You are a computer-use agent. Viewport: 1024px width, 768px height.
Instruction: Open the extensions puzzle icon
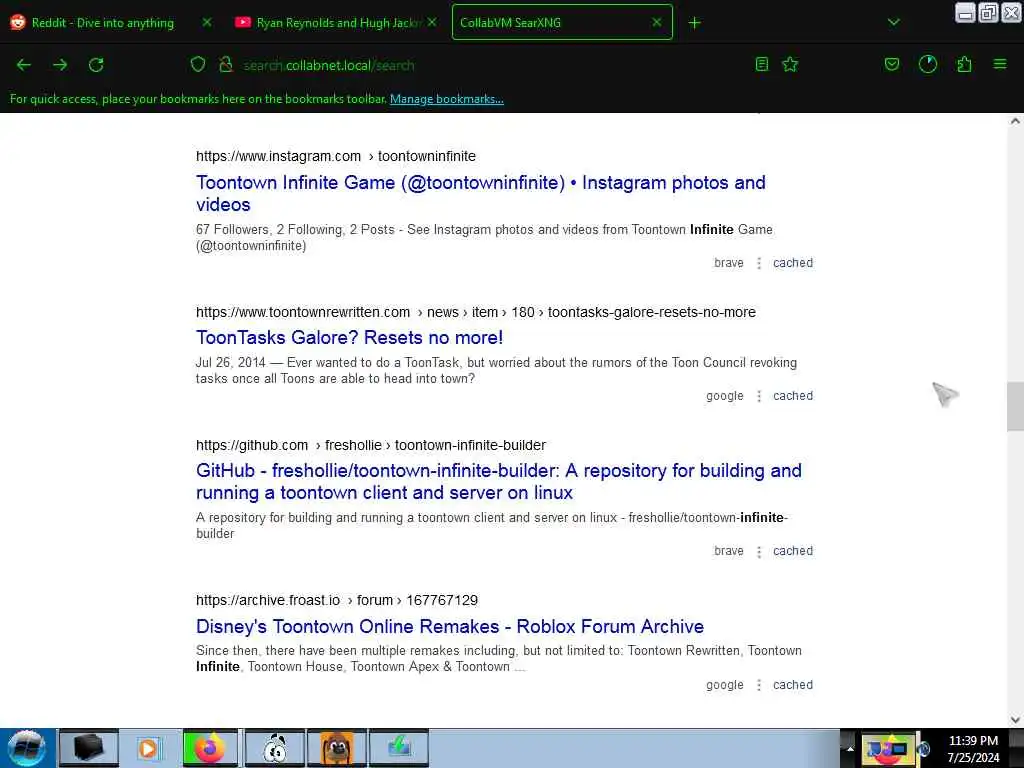pyautogui.click(x=964, y=64)
